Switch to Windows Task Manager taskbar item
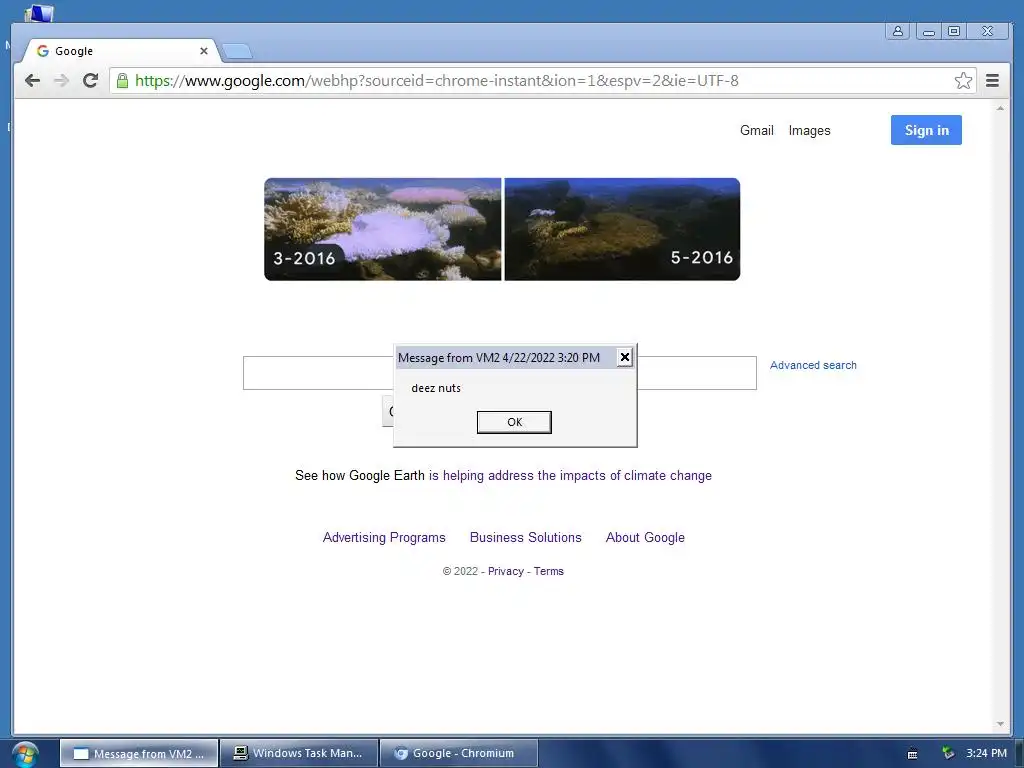The image size is (1024, 768). 299,754
